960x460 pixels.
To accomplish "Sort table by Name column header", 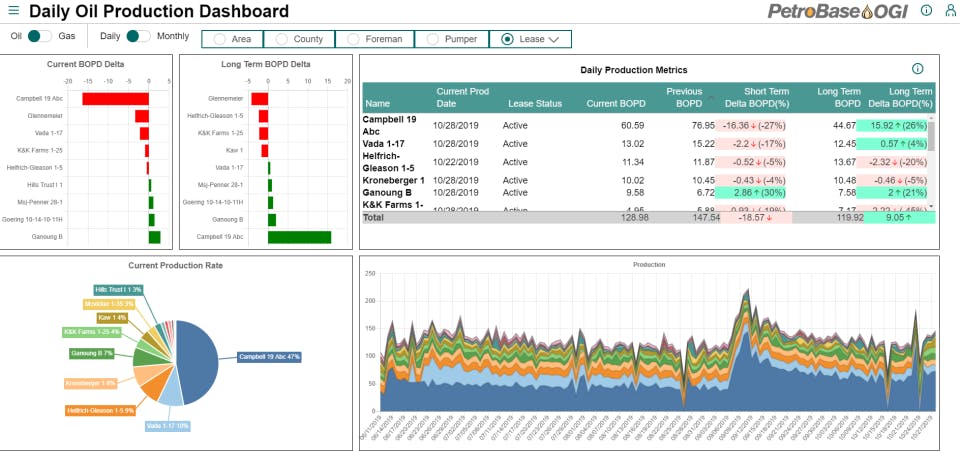I will [377, 104].
